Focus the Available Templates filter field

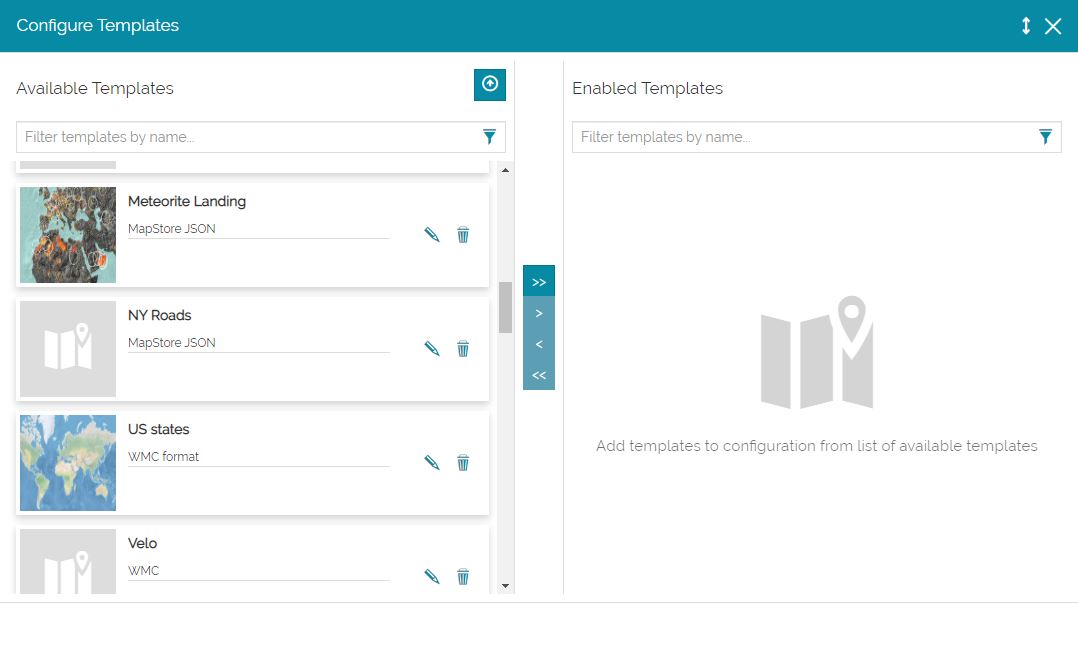tap(245, 137)
